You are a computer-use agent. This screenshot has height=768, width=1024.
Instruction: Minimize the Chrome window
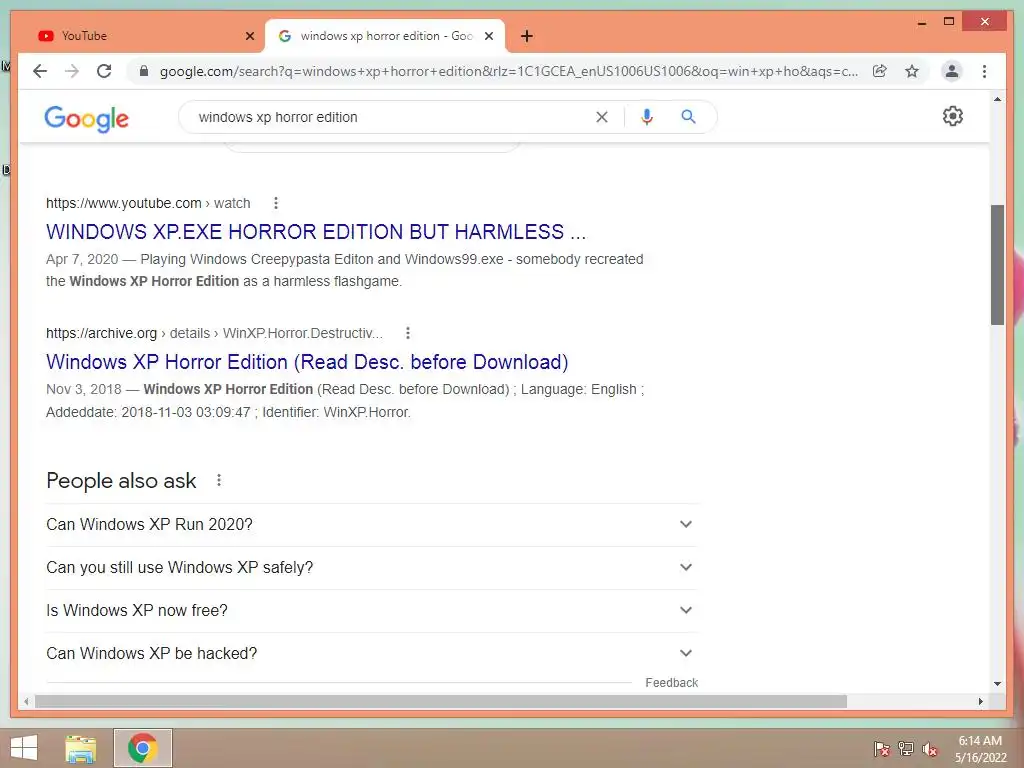921,22
